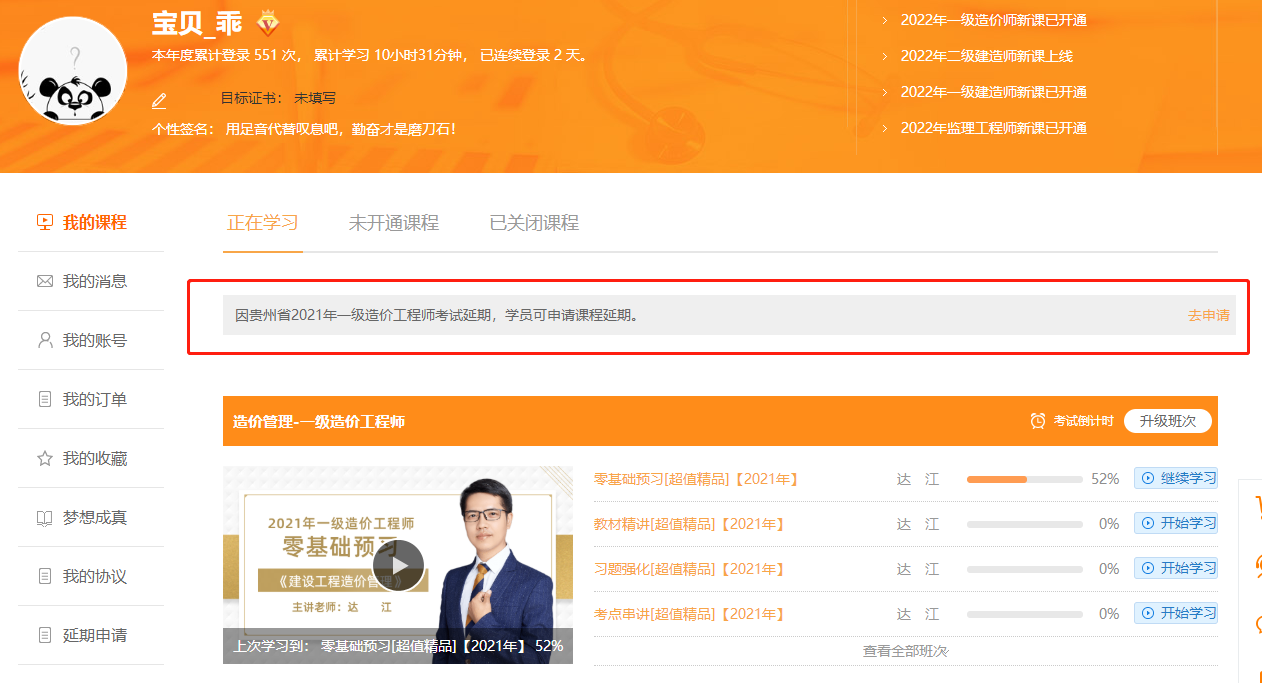Click the 52% progress bar for 零基础预习

tap(1024, 479)
